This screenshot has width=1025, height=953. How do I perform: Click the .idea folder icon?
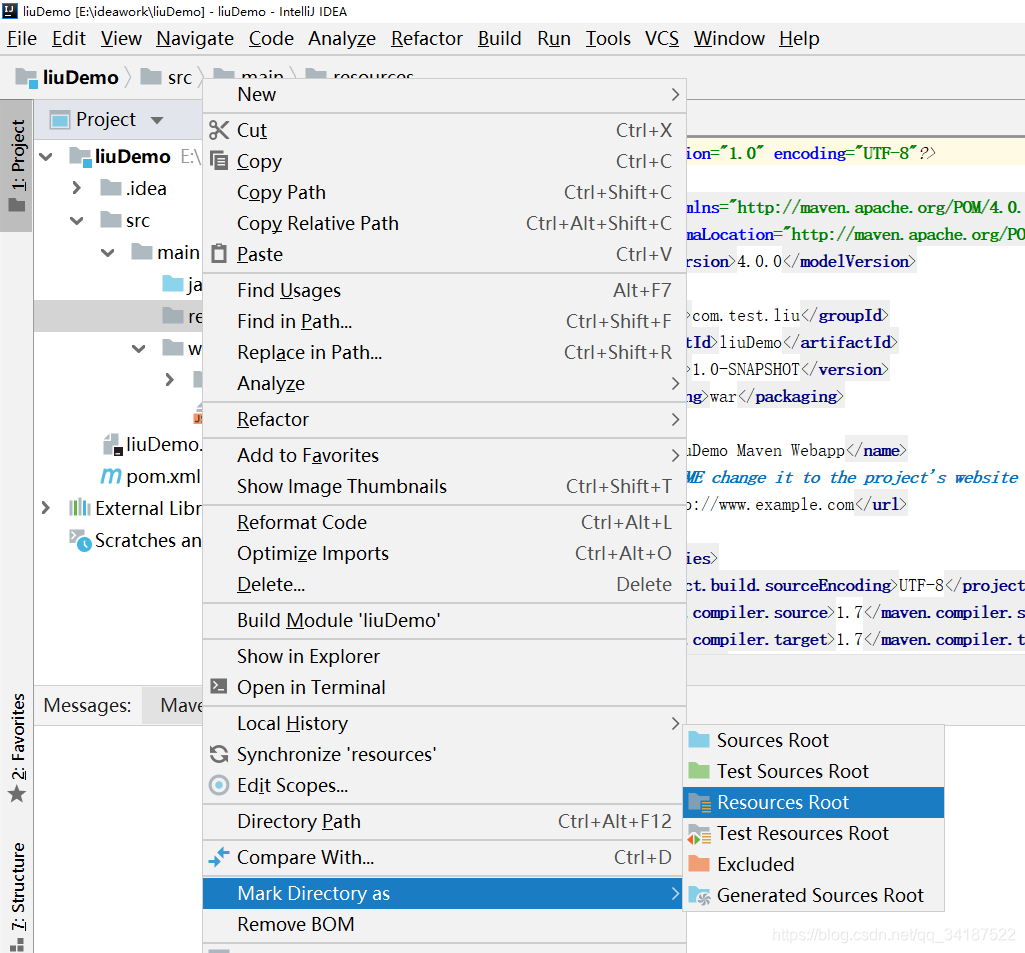click(111, 188)
